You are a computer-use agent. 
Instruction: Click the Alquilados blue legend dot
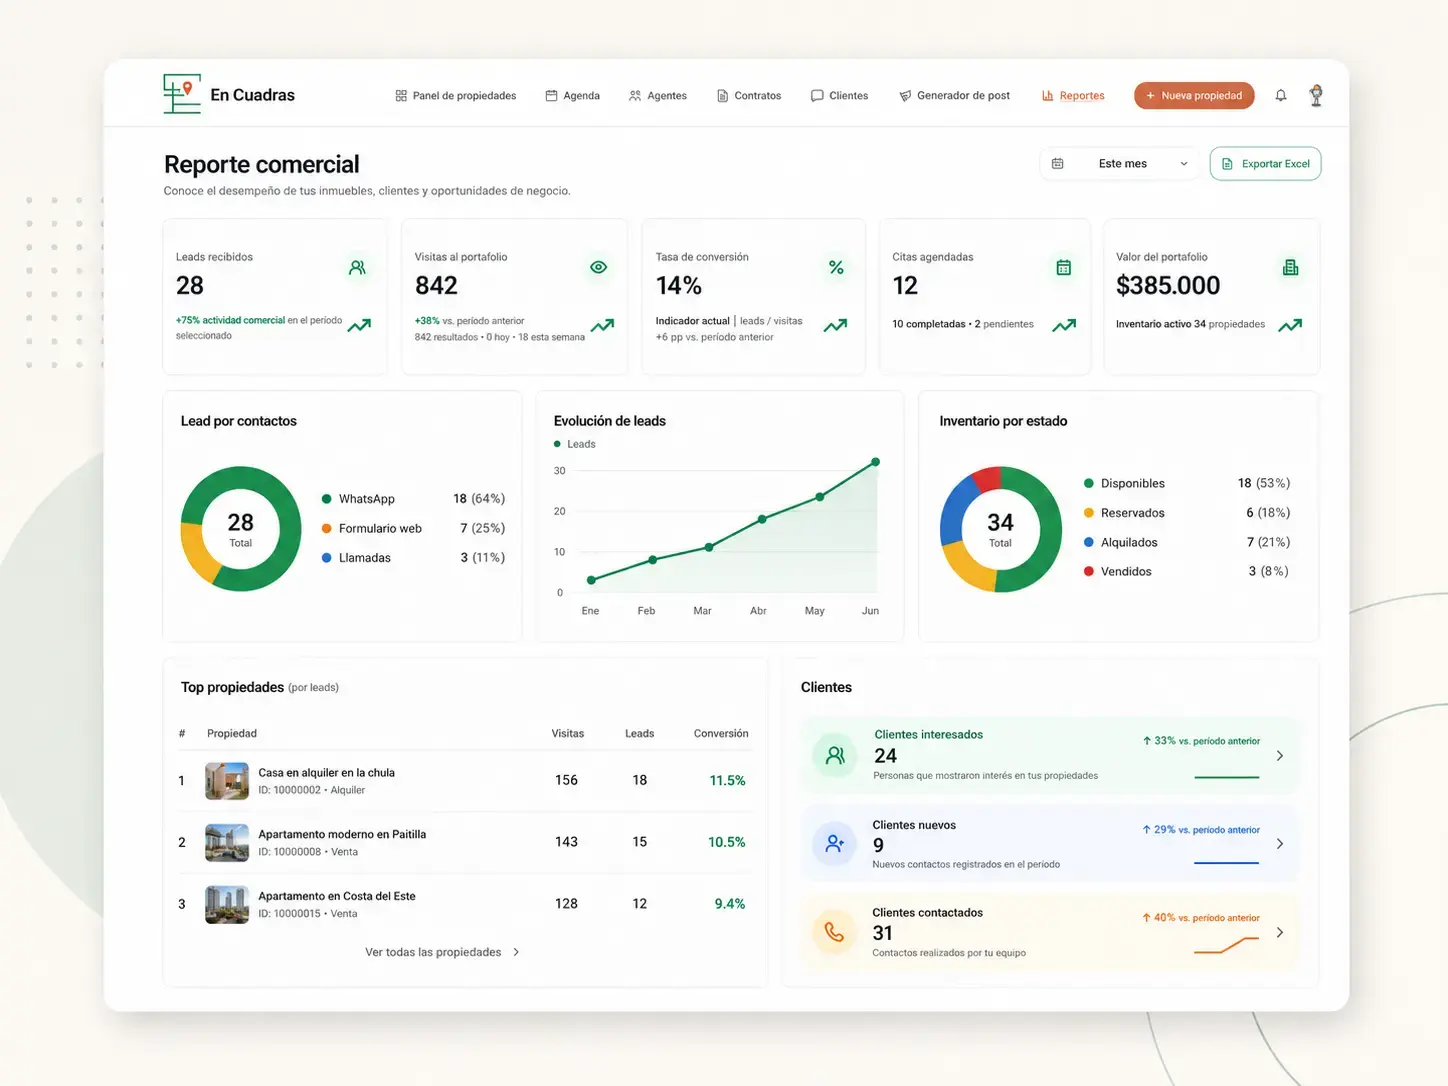pos(1089,542)
